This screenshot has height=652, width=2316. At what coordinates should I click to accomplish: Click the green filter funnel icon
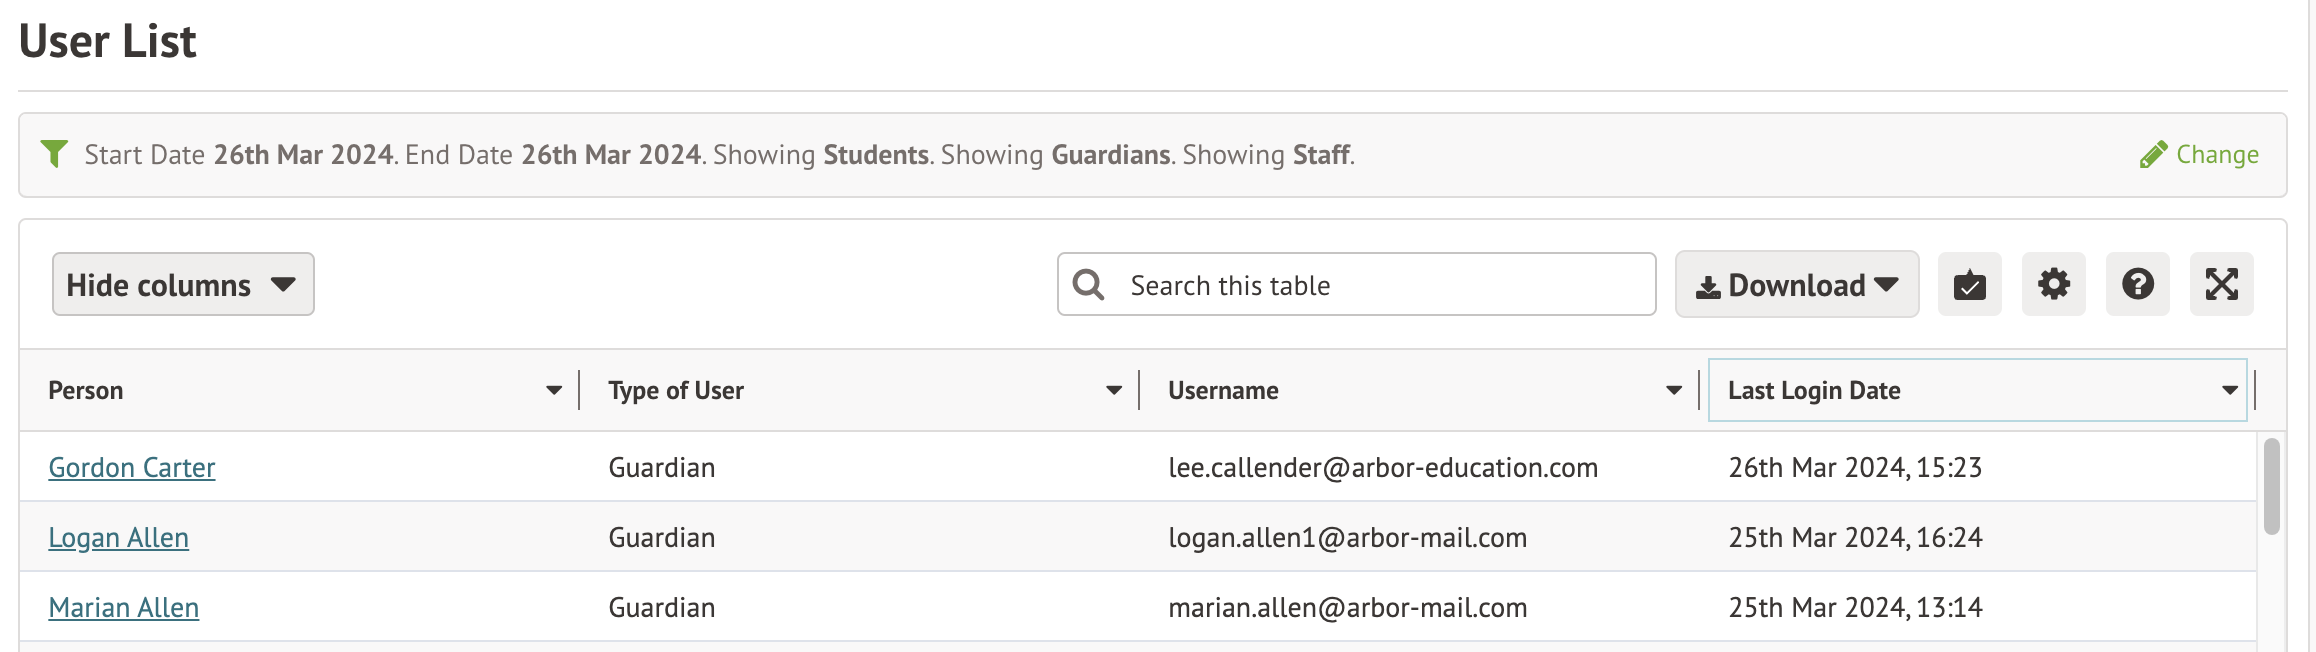(x=54, y=154)
